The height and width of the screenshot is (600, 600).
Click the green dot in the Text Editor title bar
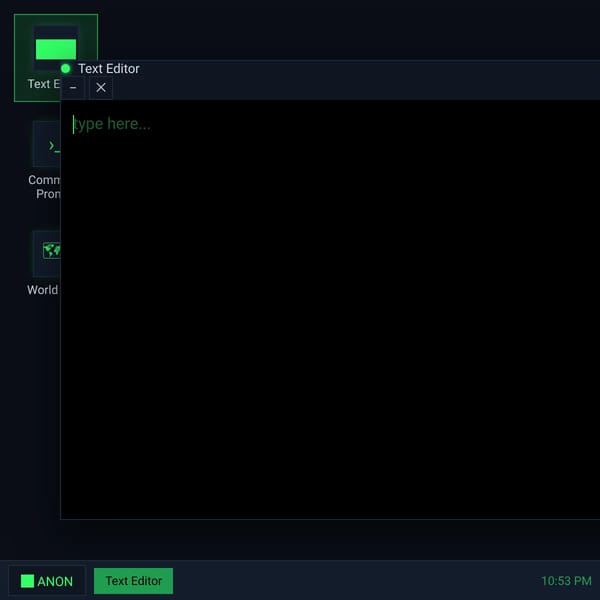[65, 69]
